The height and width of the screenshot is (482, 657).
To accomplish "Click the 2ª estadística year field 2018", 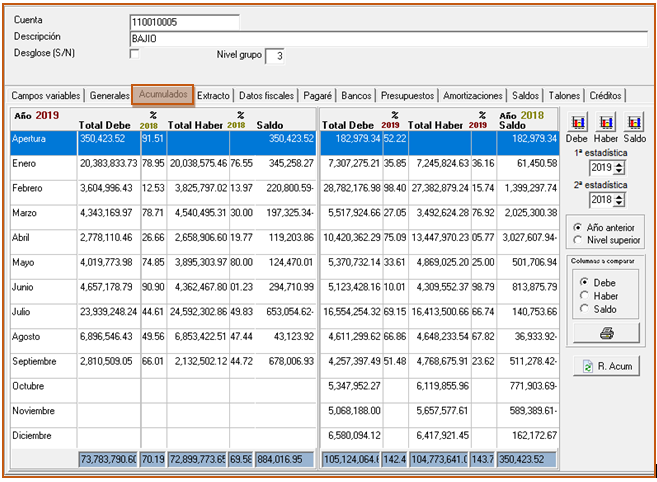I will click(602, 200).
